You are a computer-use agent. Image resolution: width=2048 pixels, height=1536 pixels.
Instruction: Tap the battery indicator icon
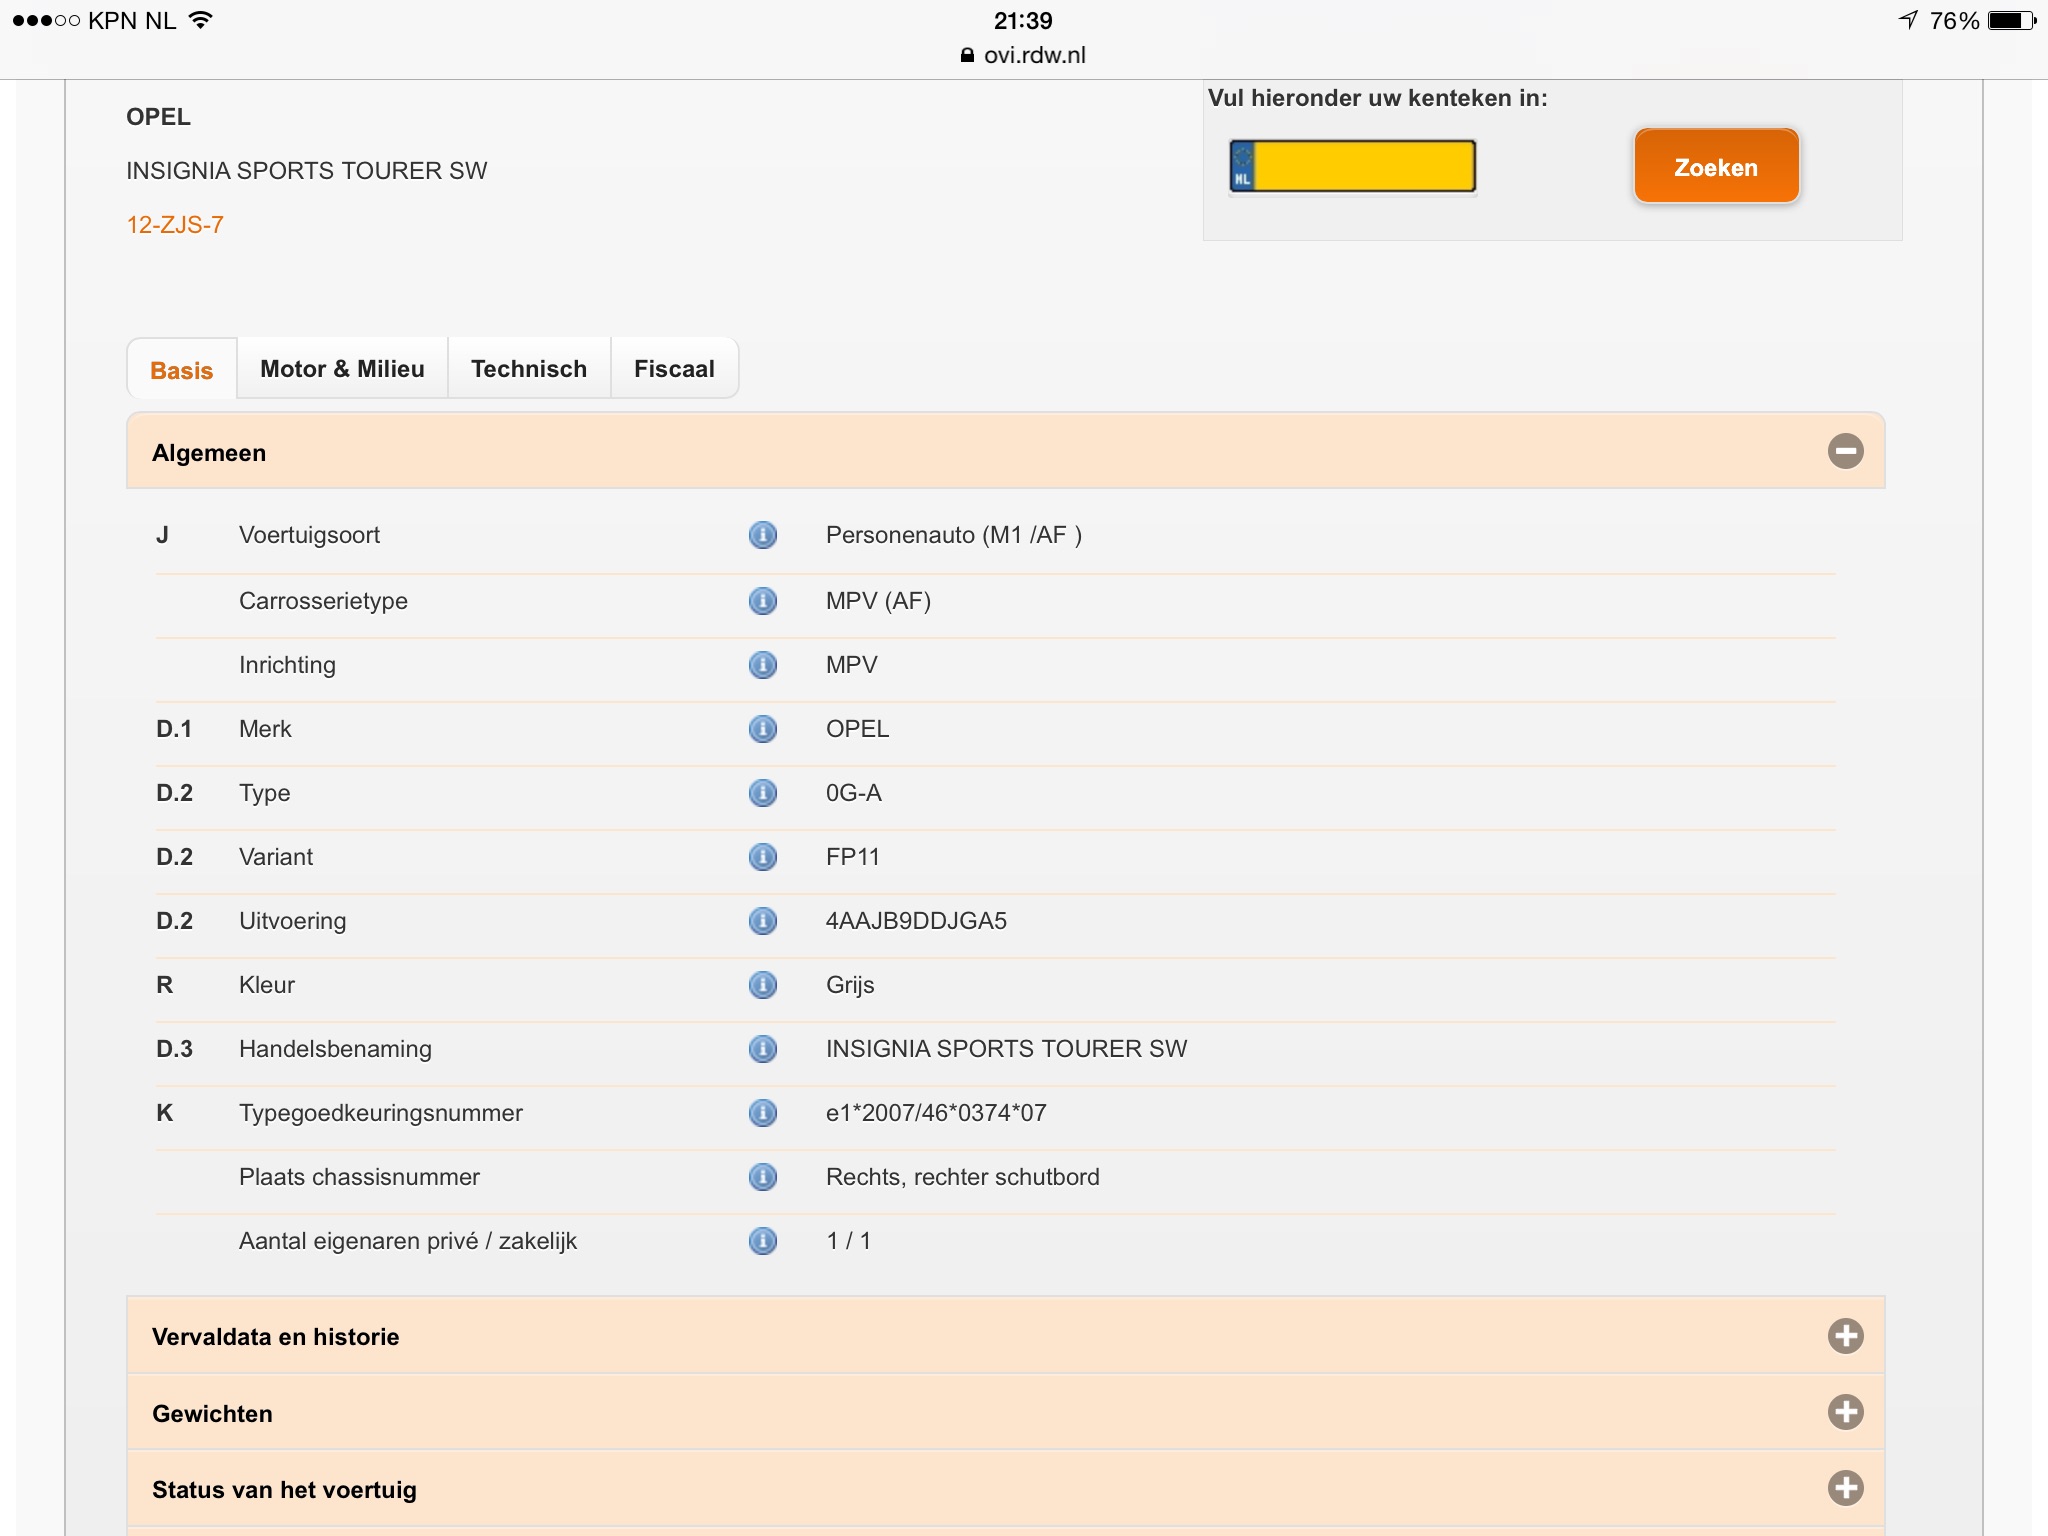coord(2012,21)
